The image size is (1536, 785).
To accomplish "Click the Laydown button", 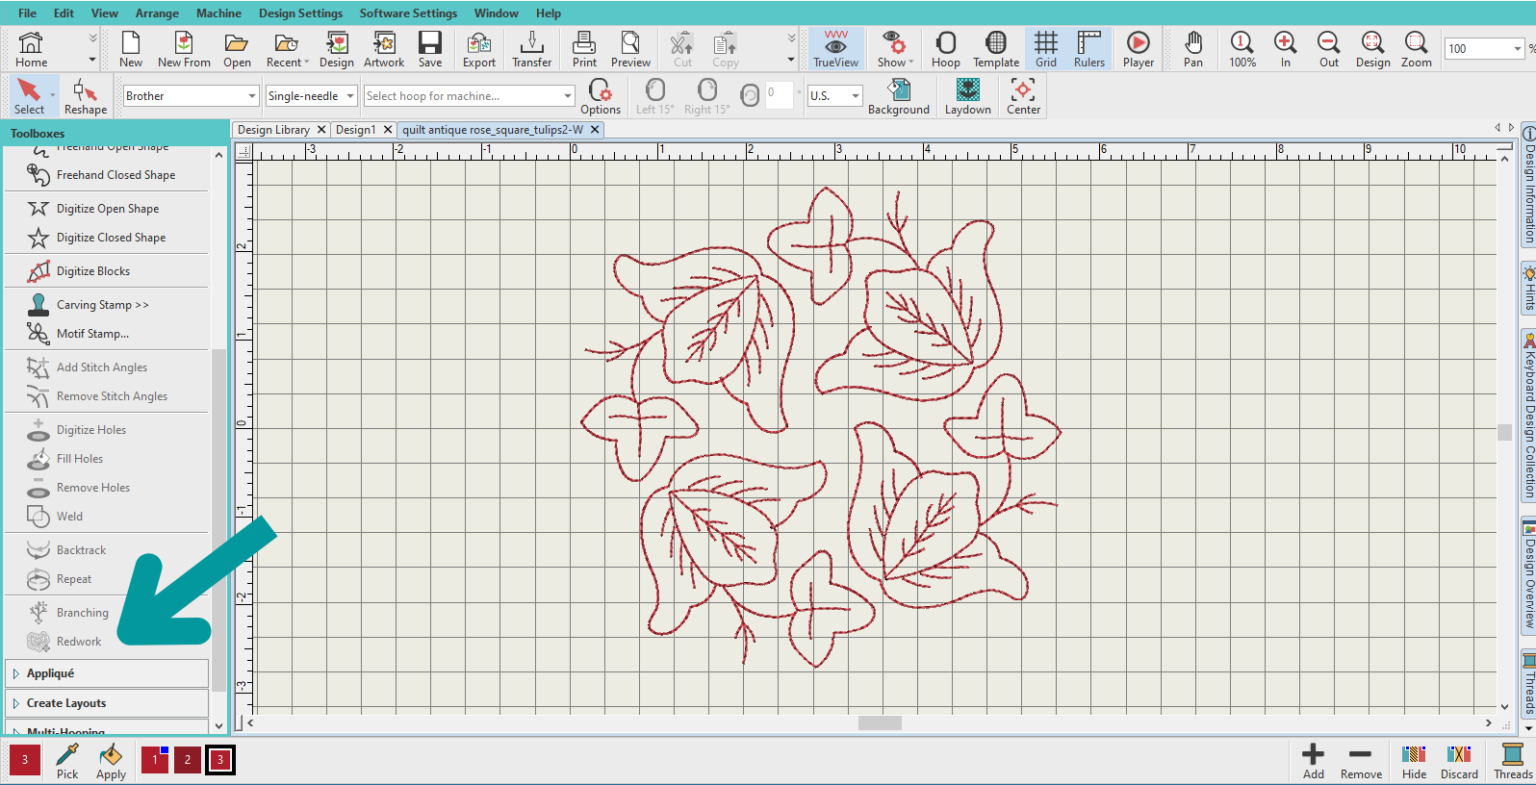I will (x=966, y=95).
